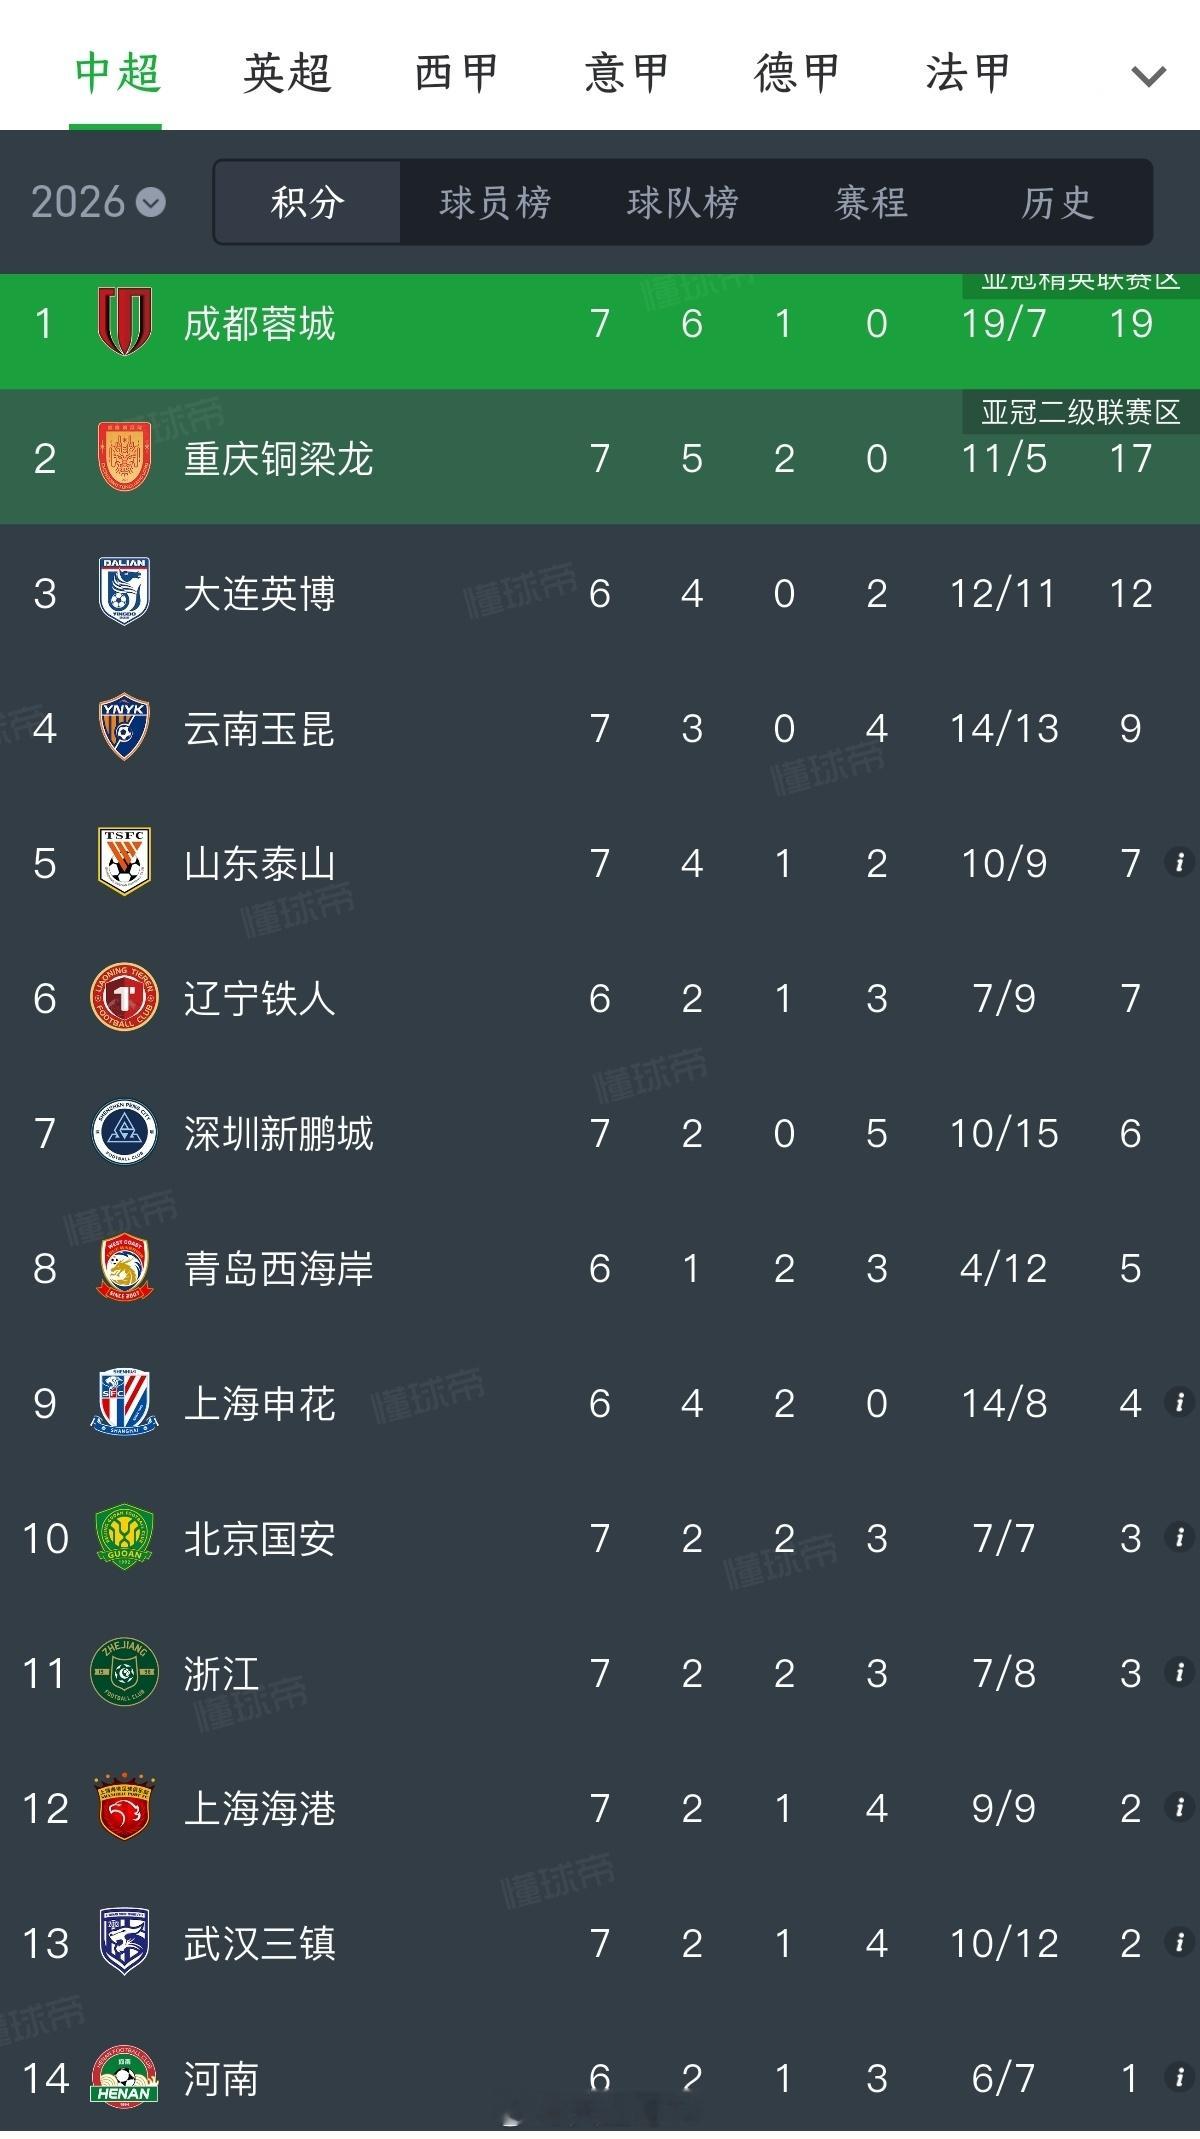Select the 赛程 segment
The image size is (1200, 2139).
click(x=871, y=203)
